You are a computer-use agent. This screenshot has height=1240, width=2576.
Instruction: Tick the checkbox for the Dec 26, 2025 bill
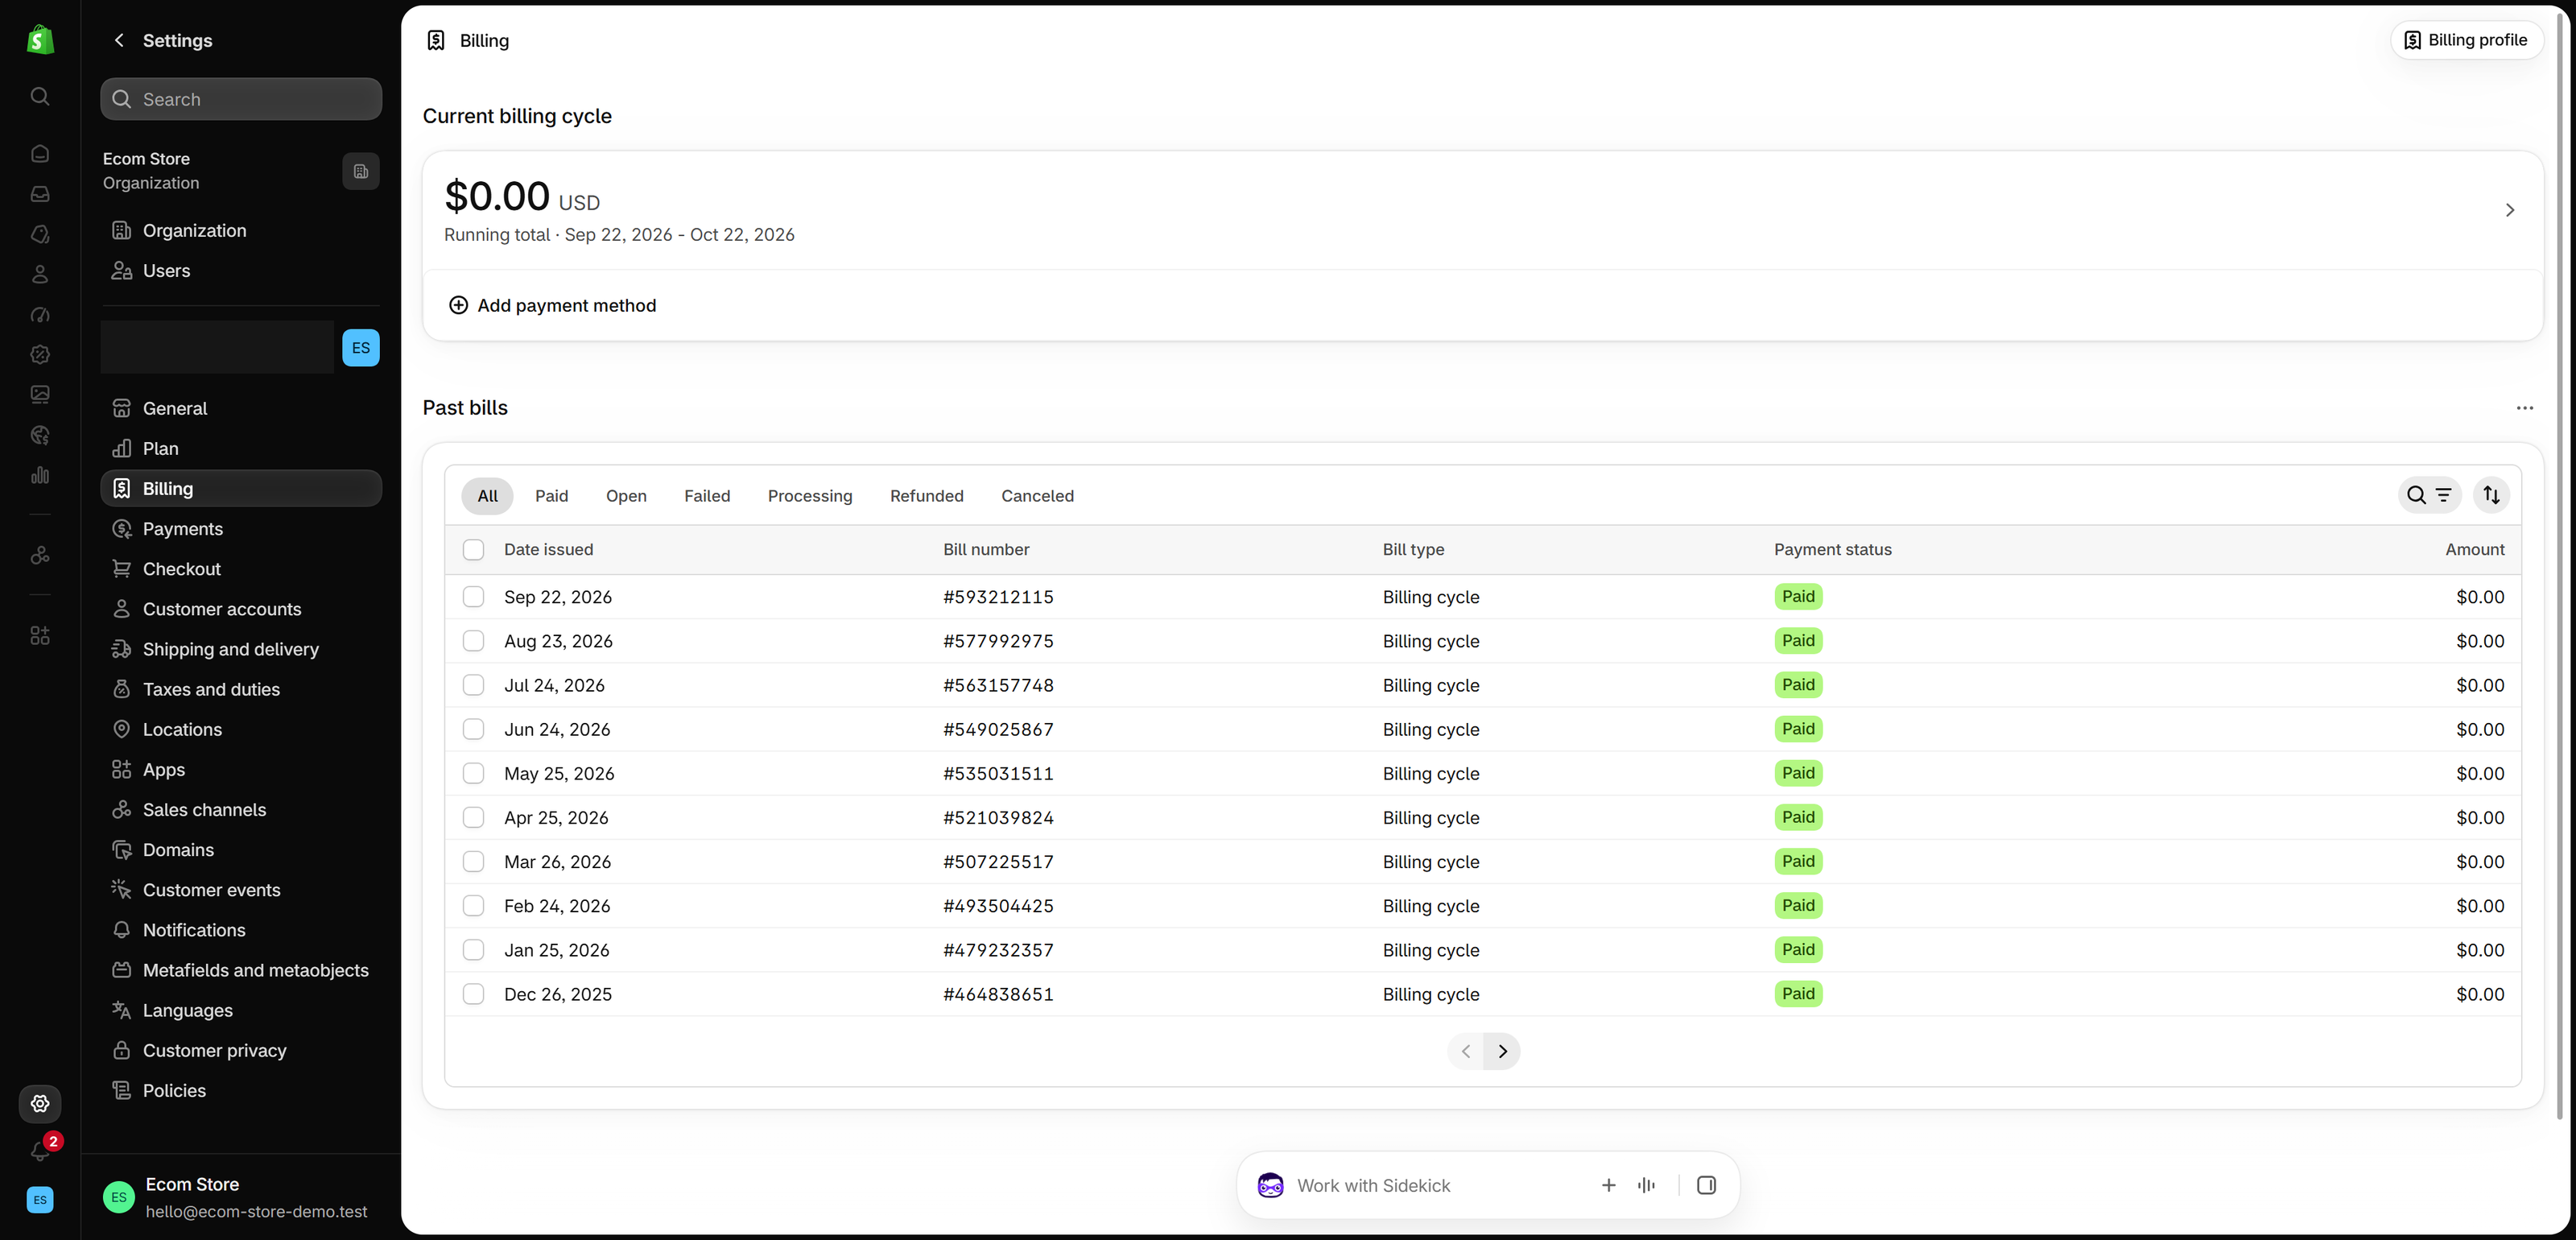coord(474,994)
